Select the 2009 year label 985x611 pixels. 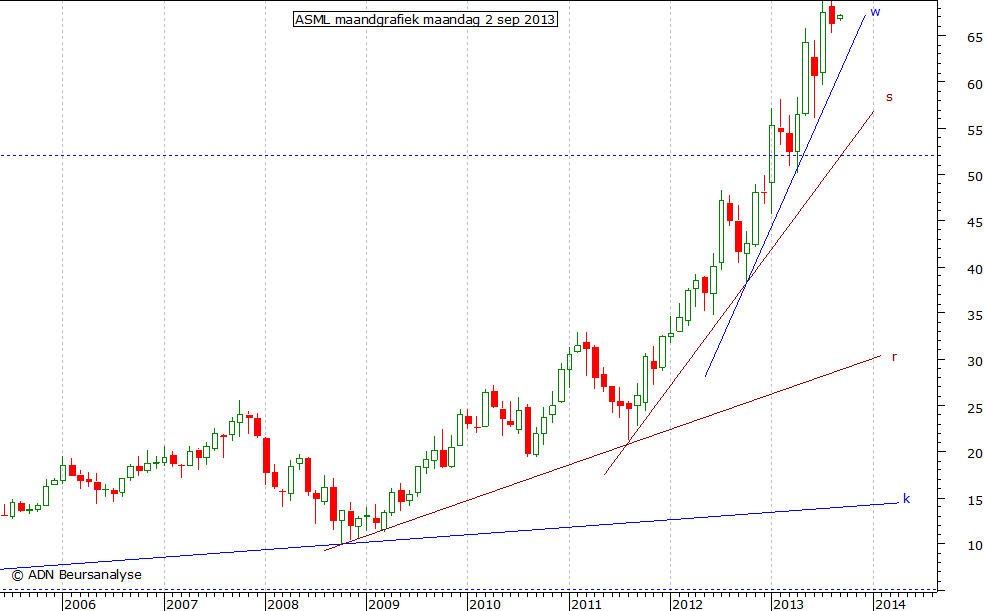[384, 604]
